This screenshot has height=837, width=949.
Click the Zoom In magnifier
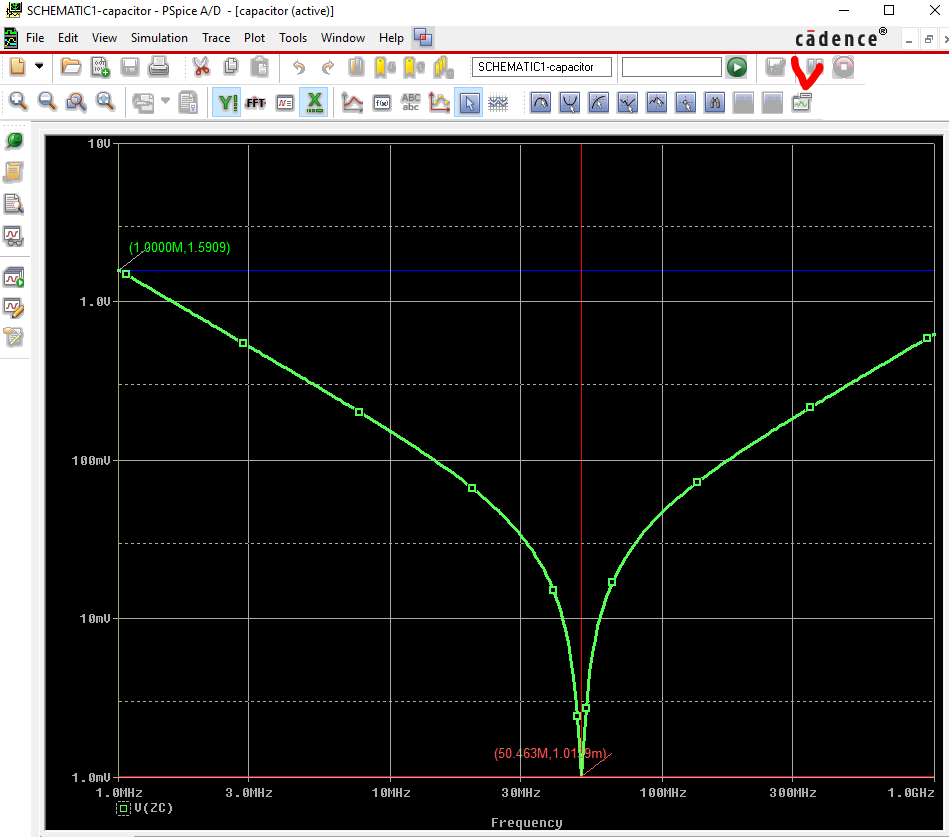point(18,102)
